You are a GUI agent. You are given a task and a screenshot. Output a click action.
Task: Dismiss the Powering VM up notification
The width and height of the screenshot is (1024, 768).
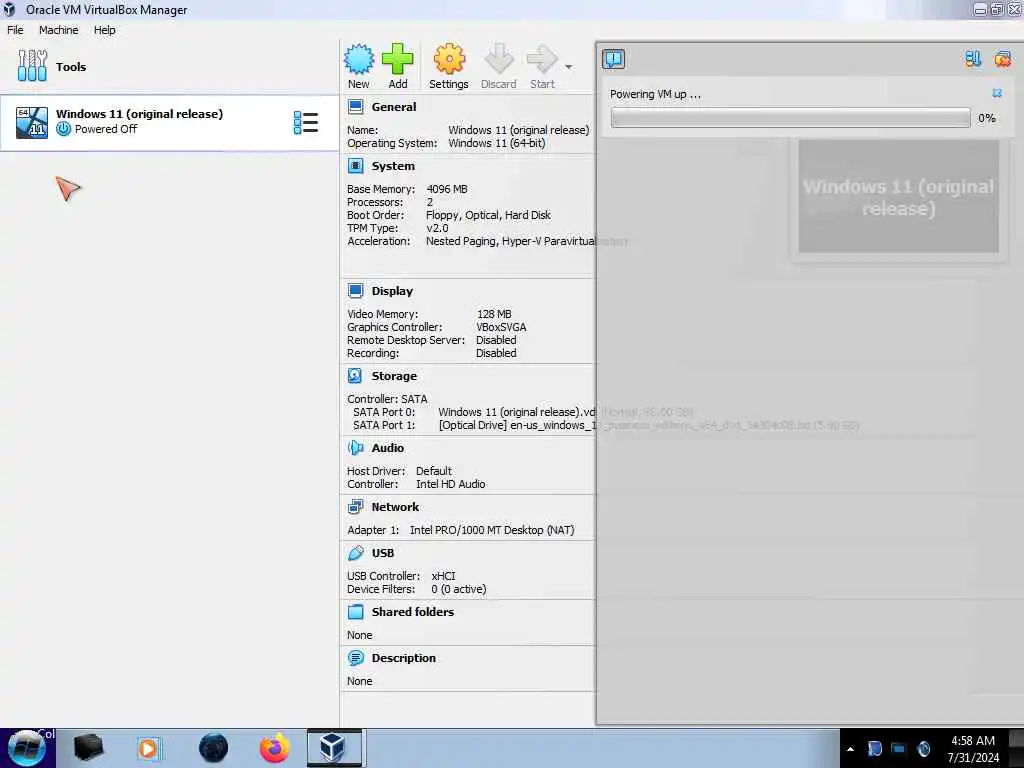point(997,93)
